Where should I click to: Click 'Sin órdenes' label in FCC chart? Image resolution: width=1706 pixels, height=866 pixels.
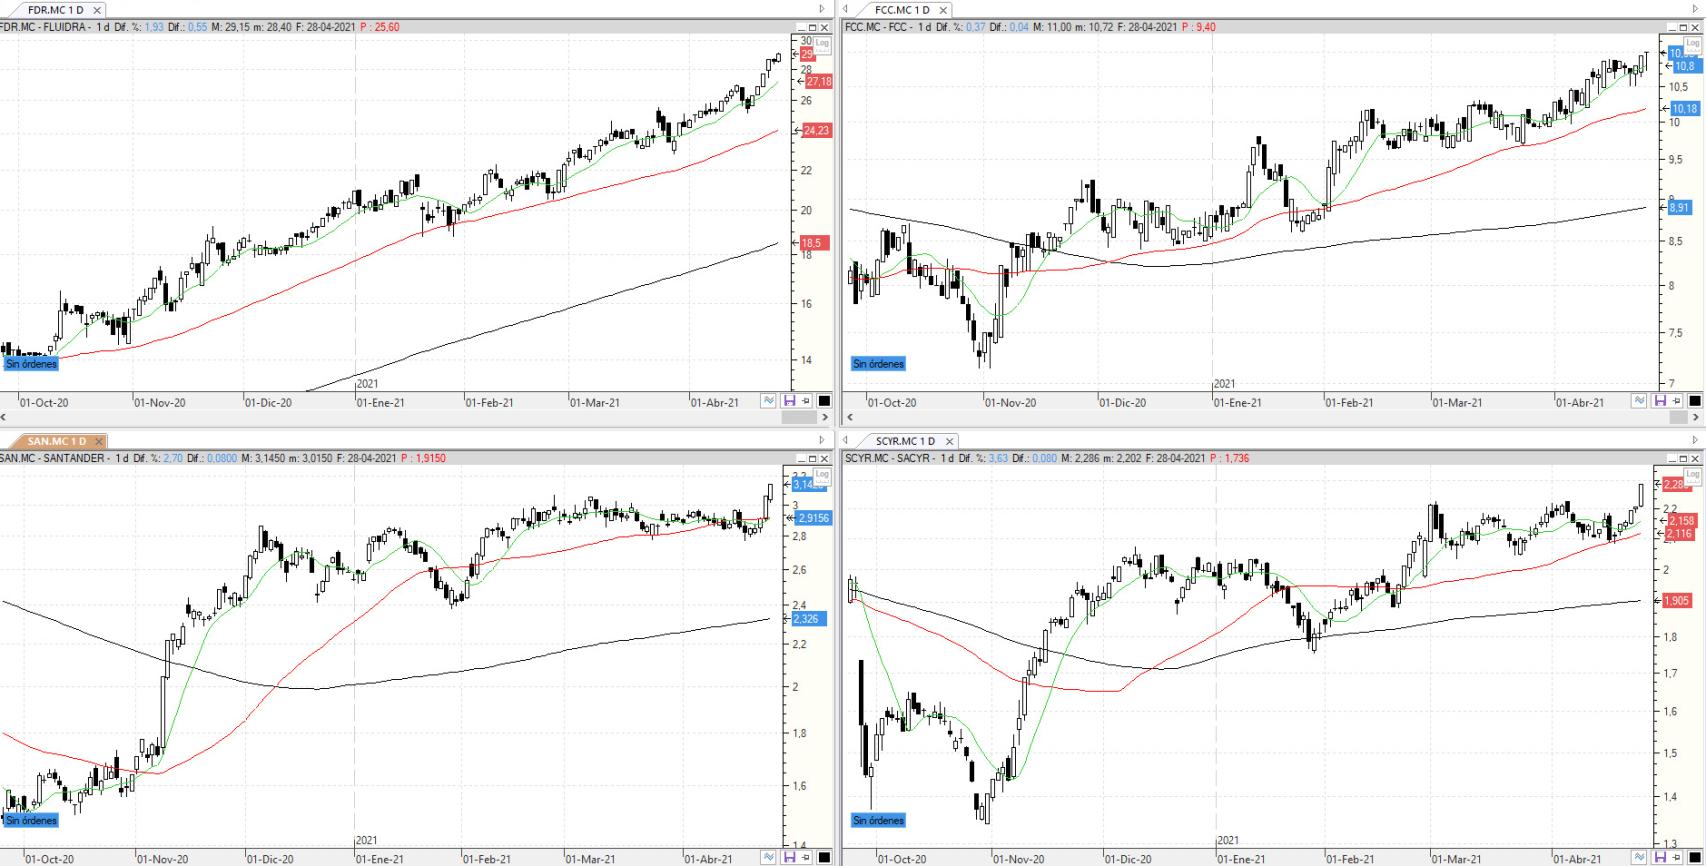[x=878, y=364]
